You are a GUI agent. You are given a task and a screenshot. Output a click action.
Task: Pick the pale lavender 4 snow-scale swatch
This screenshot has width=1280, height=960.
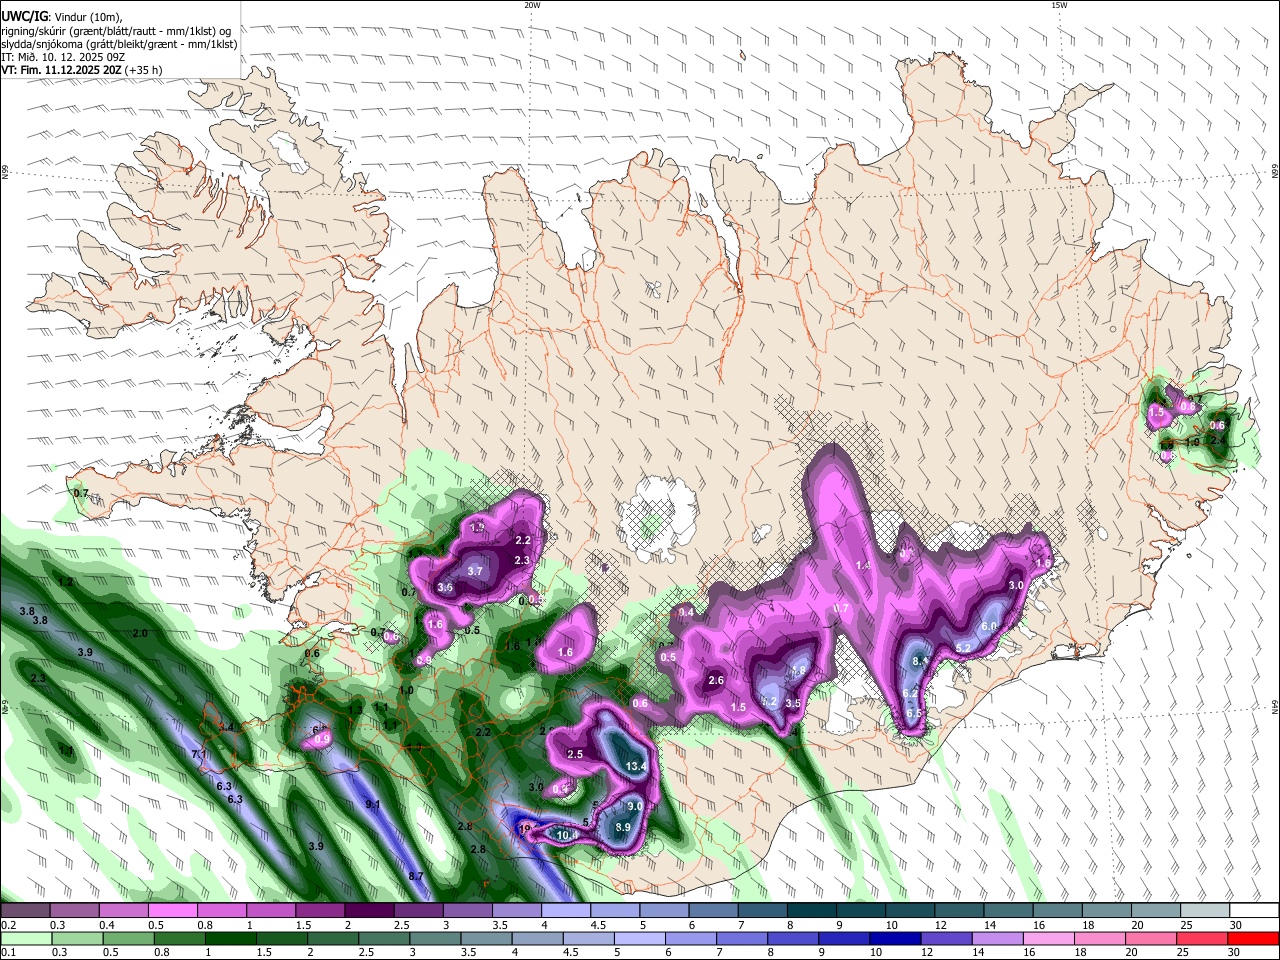(568, 911)
